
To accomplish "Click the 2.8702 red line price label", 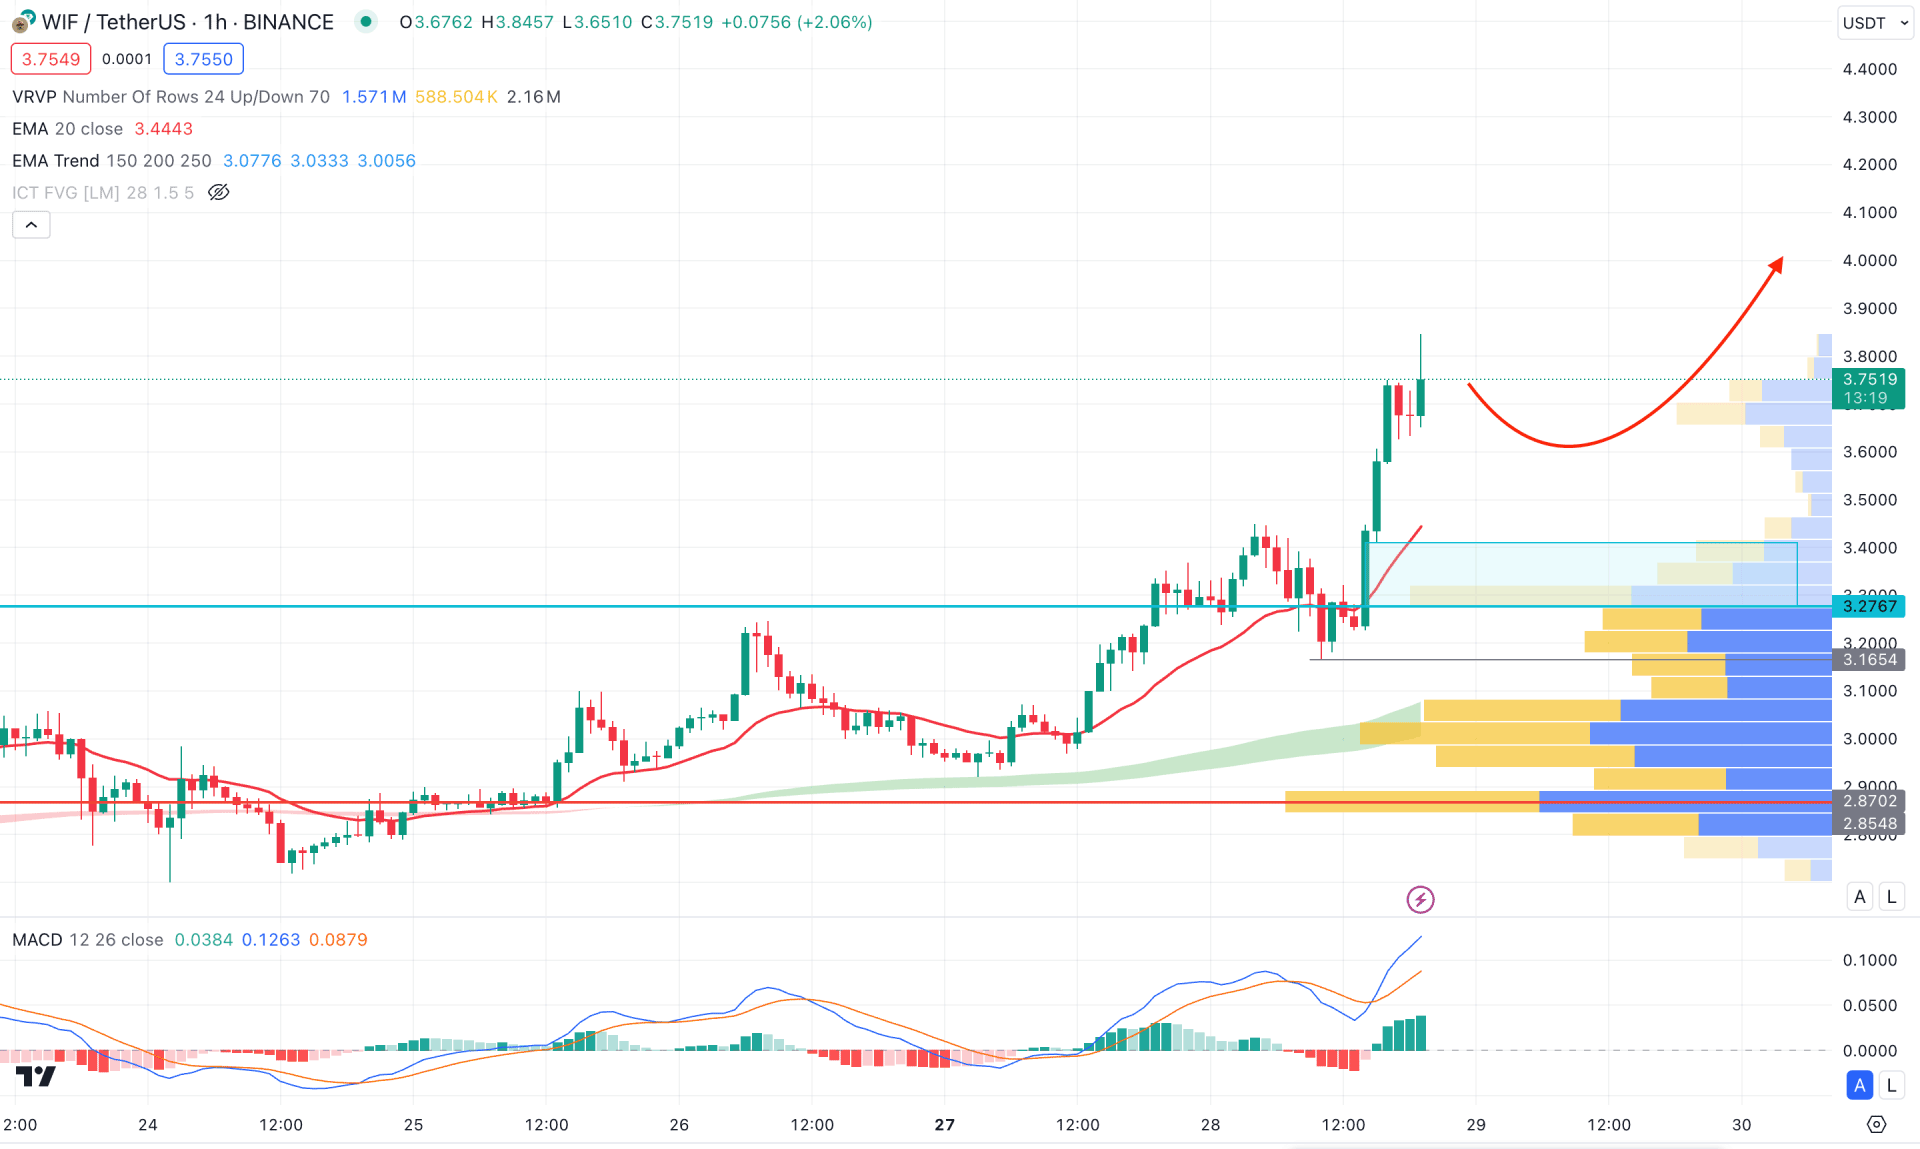I will pyautogui.click(x=1869, y=801).
